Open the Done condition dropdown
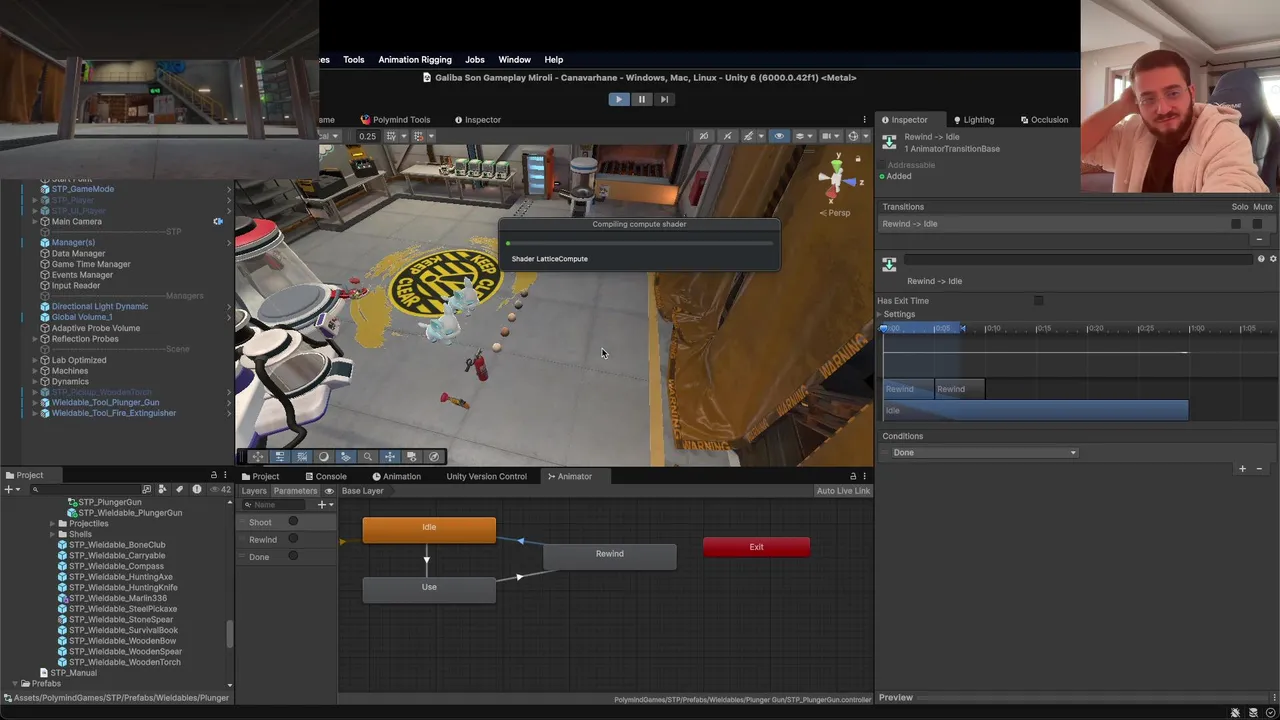 985,453
